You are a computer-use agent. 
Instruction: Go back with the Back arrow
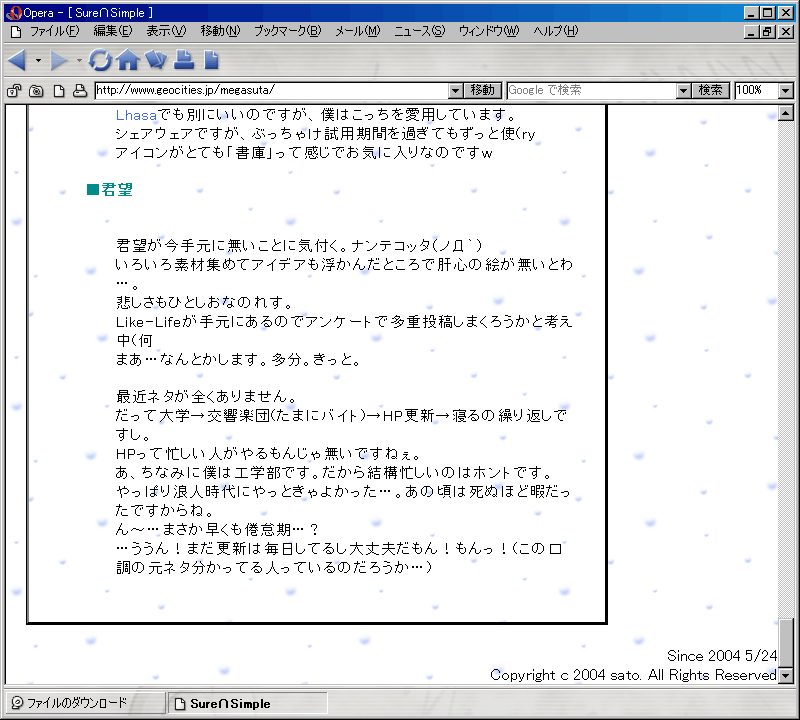(x=17, y=60)
